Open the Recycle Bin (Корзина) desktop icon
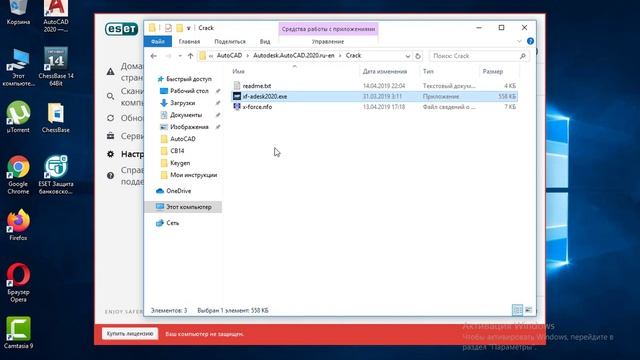640x360 pixels. click(x=18, y=12)
